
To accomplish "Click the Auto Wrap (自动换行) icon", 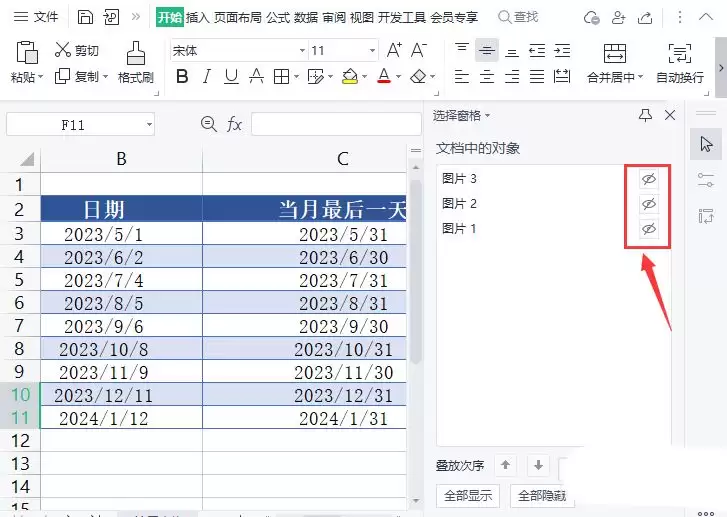I will tap(680, 53).
